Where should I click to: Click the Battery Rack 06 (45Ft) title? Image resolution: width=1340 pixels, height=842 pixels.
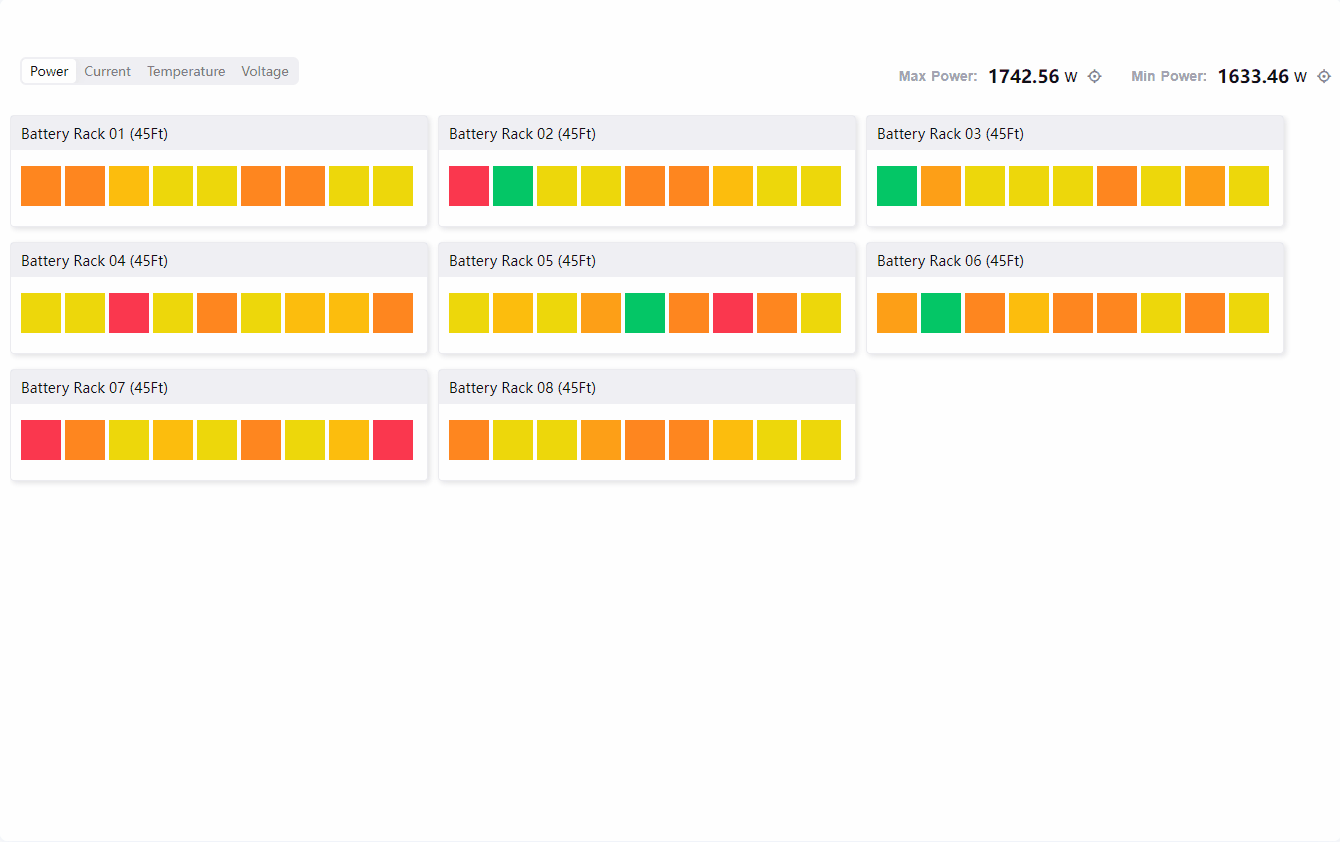(x=950, y=261)
